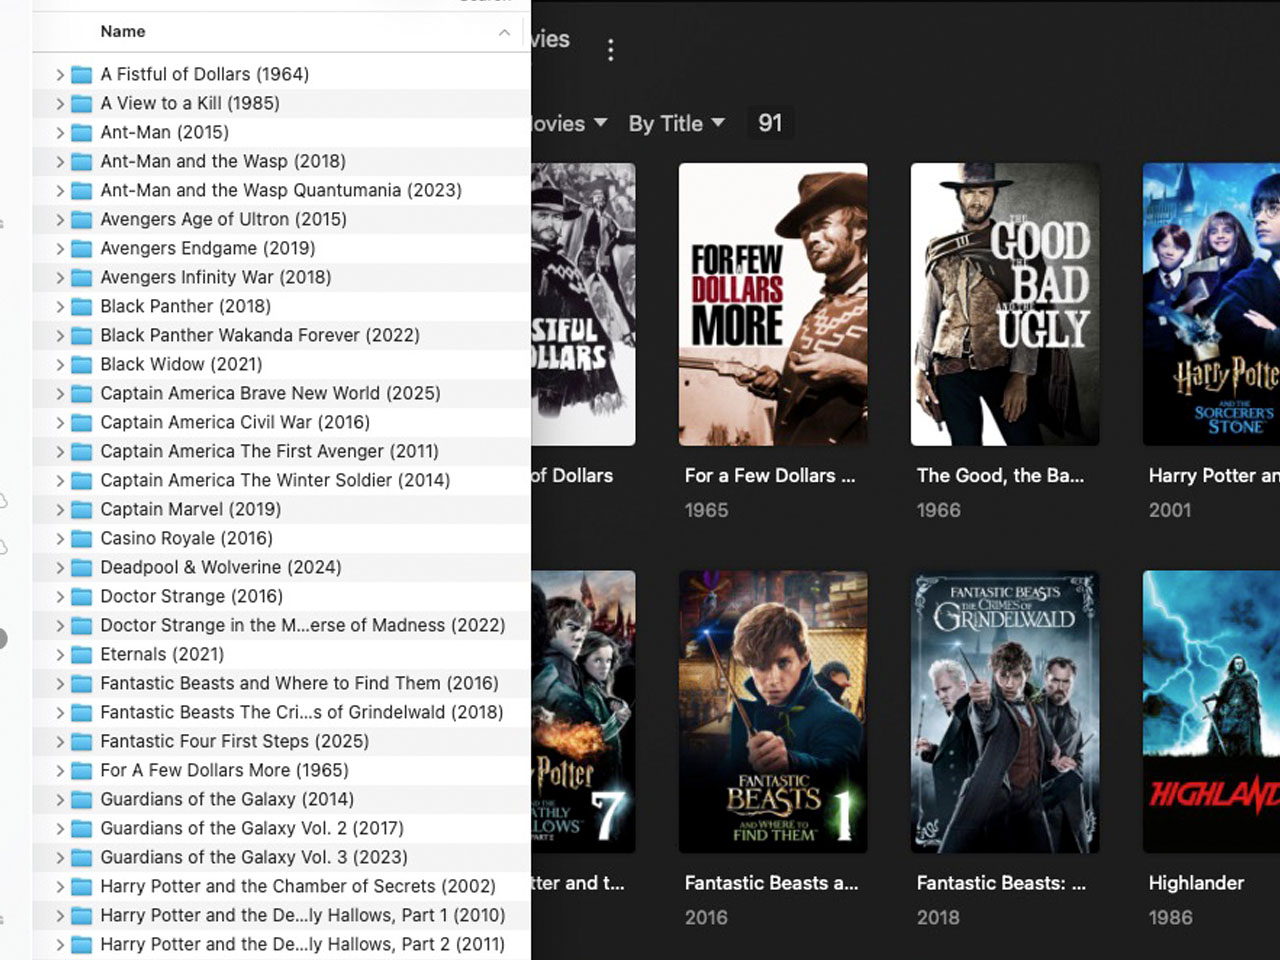Click the 91 item count badge
Screen dimensions: 1280x960
pyautogui.click(x=770, y=123)
